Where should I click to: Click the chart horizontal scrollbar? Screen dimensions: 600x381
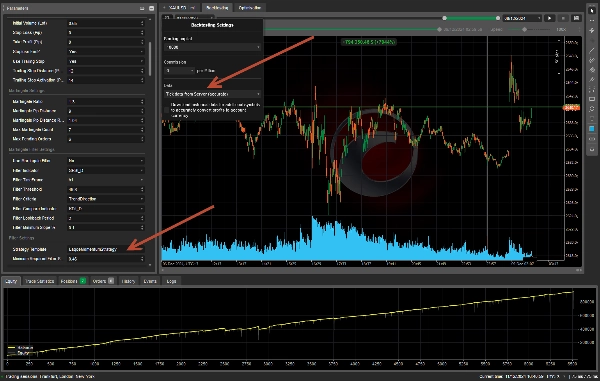[371, 270]
